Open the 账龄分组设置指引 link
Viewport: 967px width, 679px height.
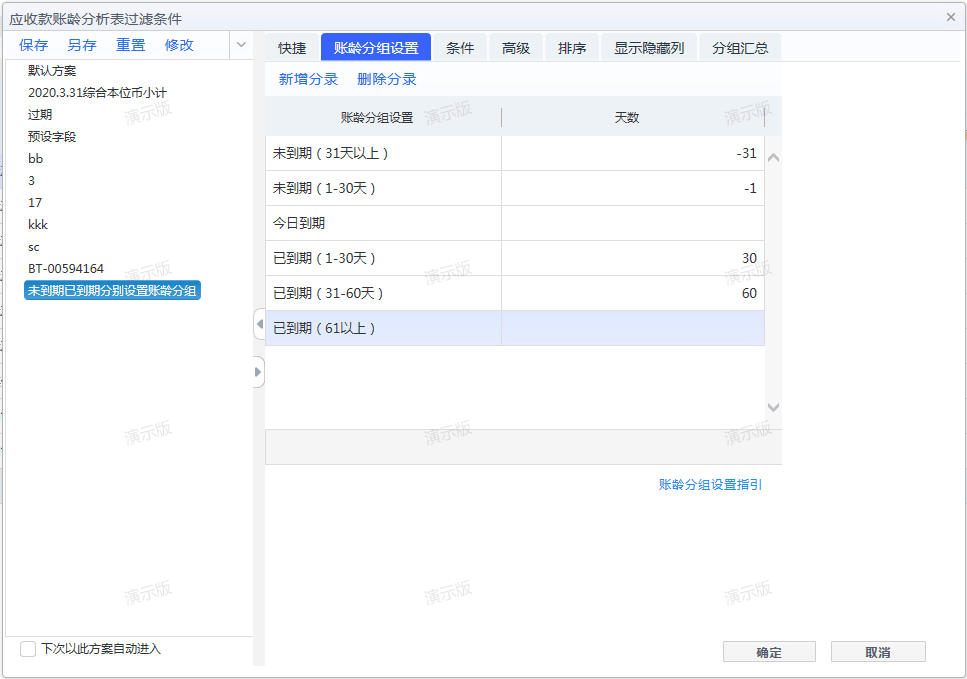pyautogui.click(x=710, y=484)
